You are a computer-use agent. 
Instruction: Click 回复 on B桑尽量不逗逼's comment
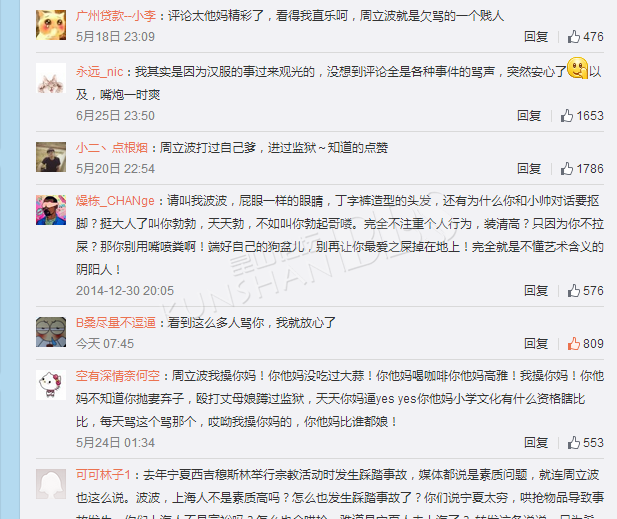536,344
